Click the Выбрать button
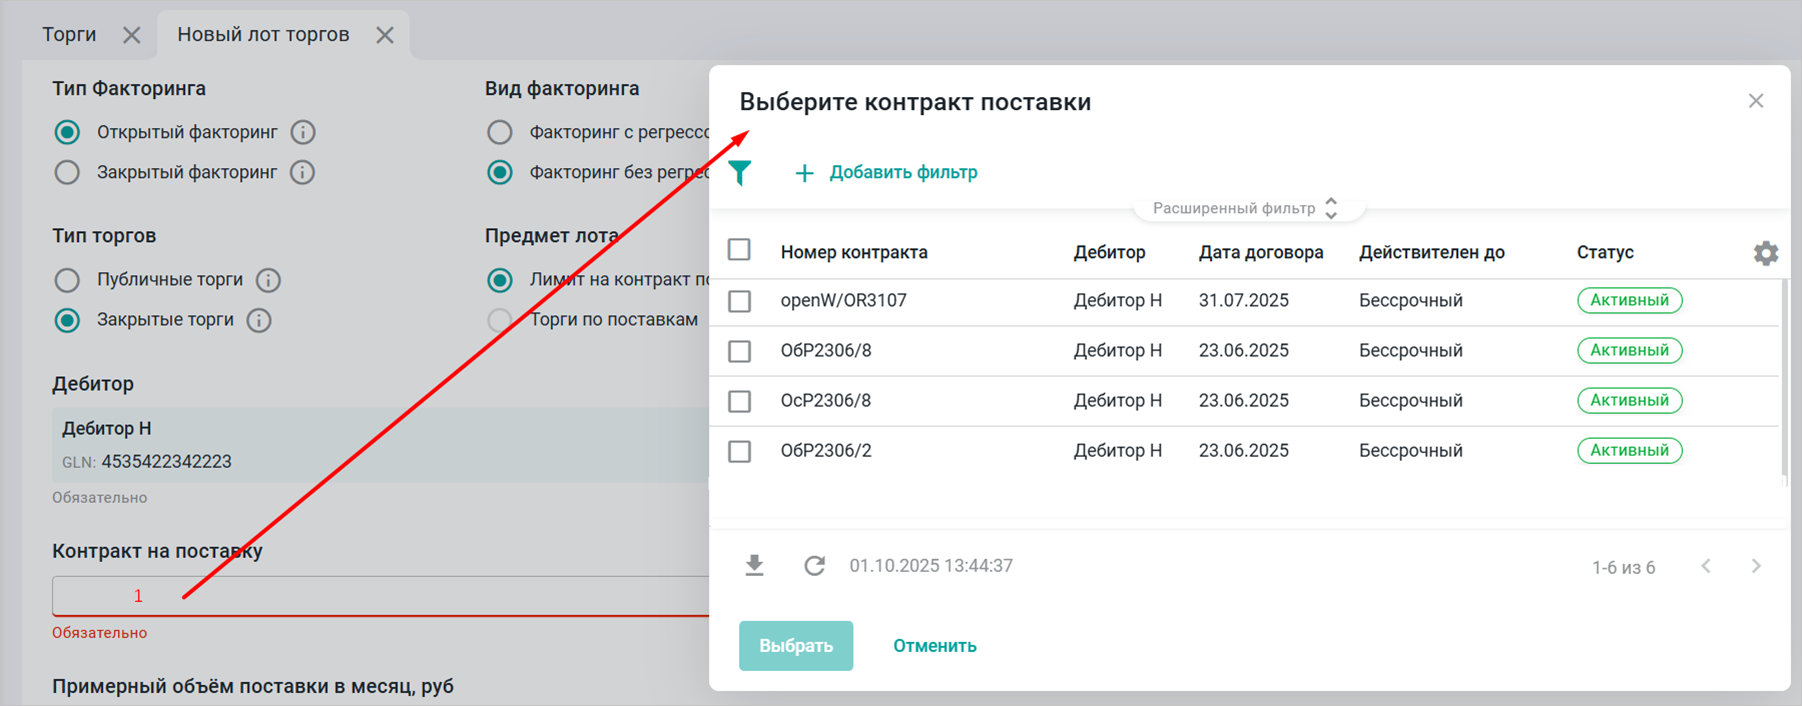The width and height of the screenshot is (1802, 706). pos(795,646)
